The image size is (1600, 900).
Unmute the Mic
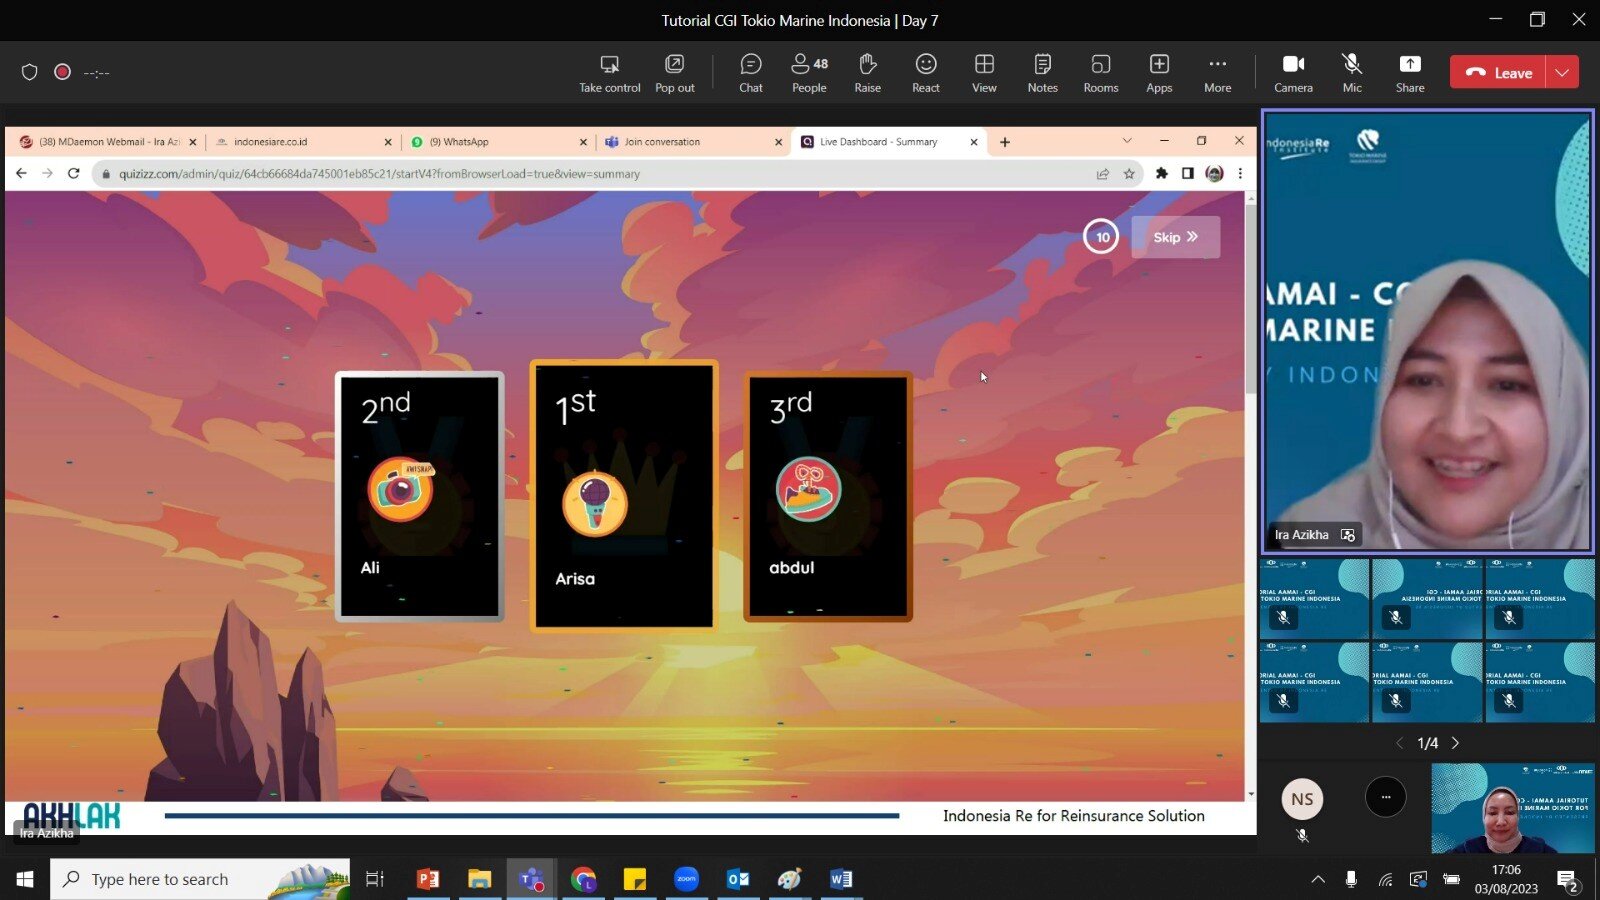[1352, 73]
